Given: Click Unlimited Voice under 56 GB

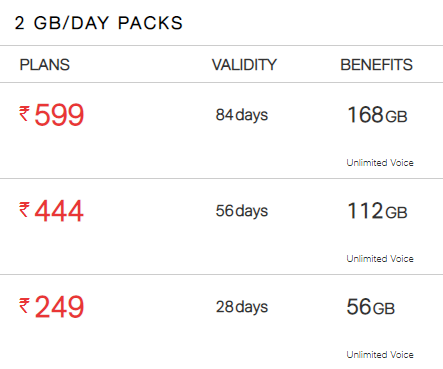Looking at the screenshot, I should [x=380, y=355].
